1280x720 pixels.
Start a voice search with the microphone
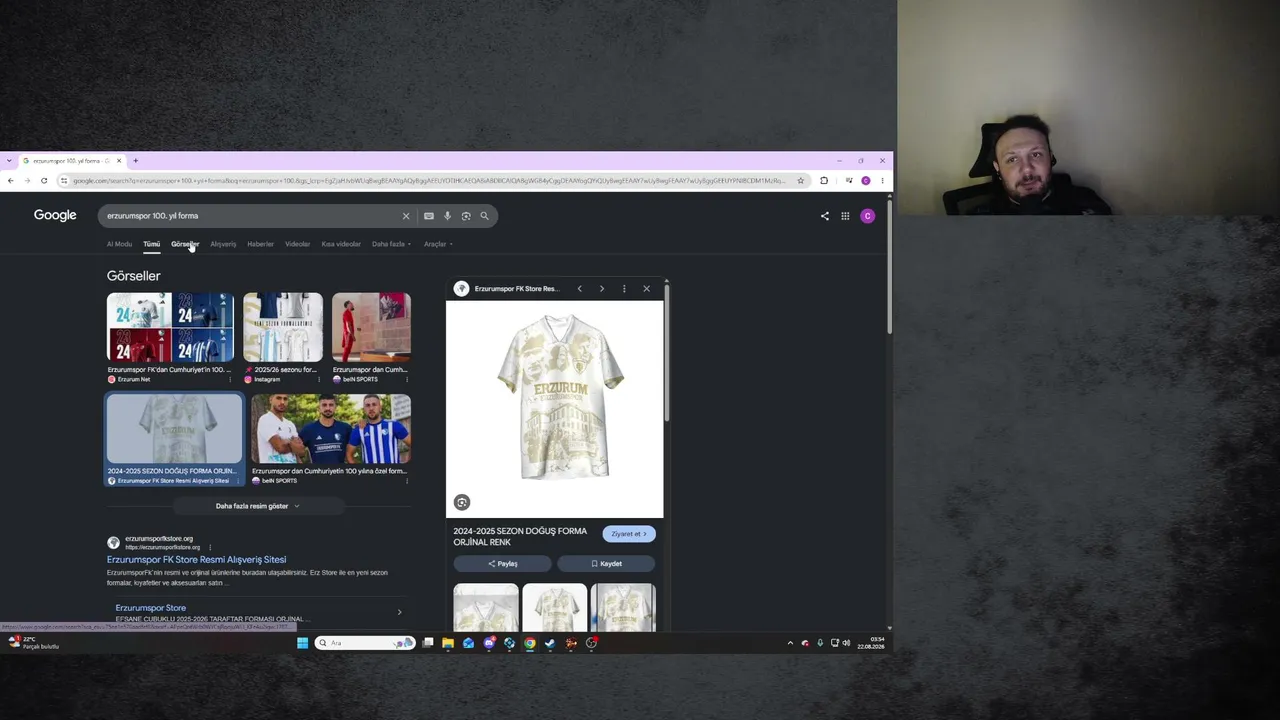447,216
